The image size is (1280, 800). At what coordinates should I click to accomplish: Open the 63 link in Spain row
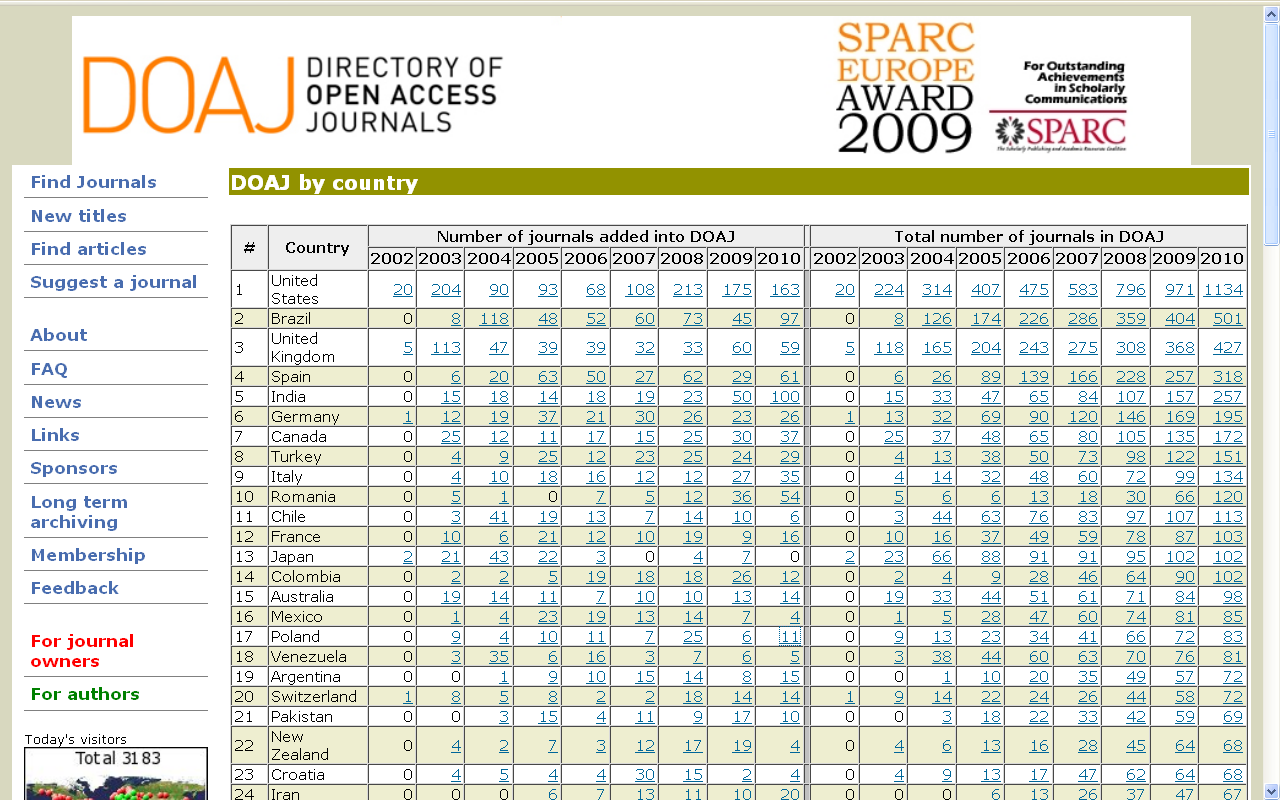548,377
